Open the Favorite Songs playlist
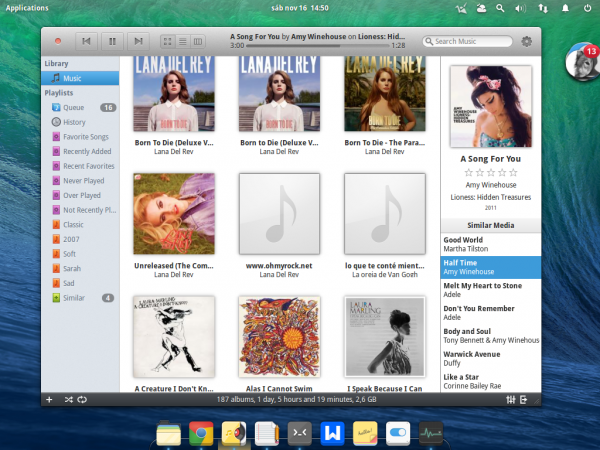 tap(80, 137)
